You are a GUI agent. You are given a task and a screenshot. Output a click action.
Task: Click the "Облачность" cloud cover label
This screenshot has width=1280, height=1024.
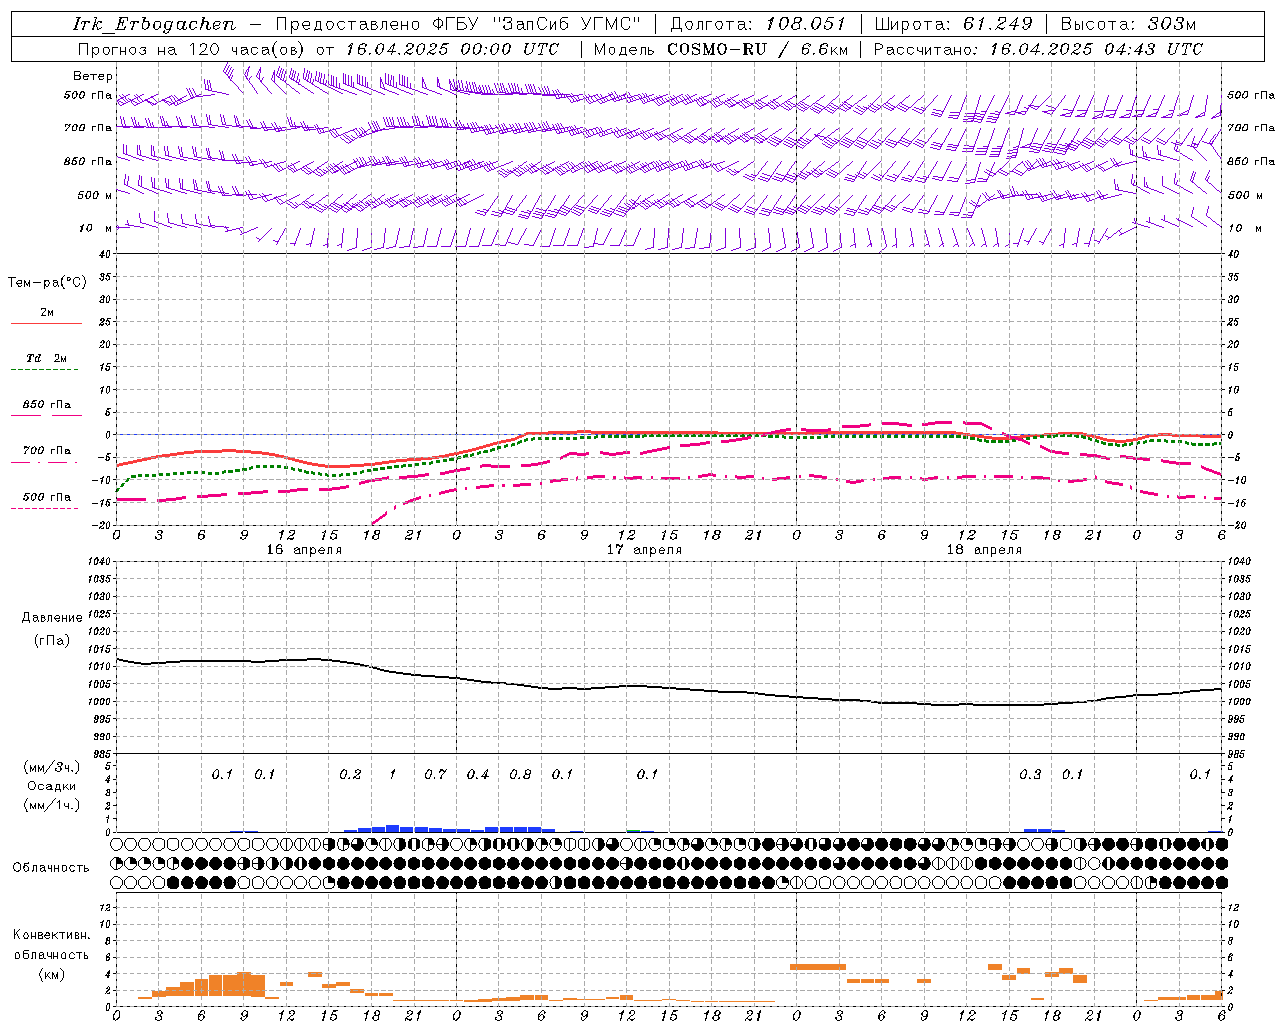coord(51,868)
